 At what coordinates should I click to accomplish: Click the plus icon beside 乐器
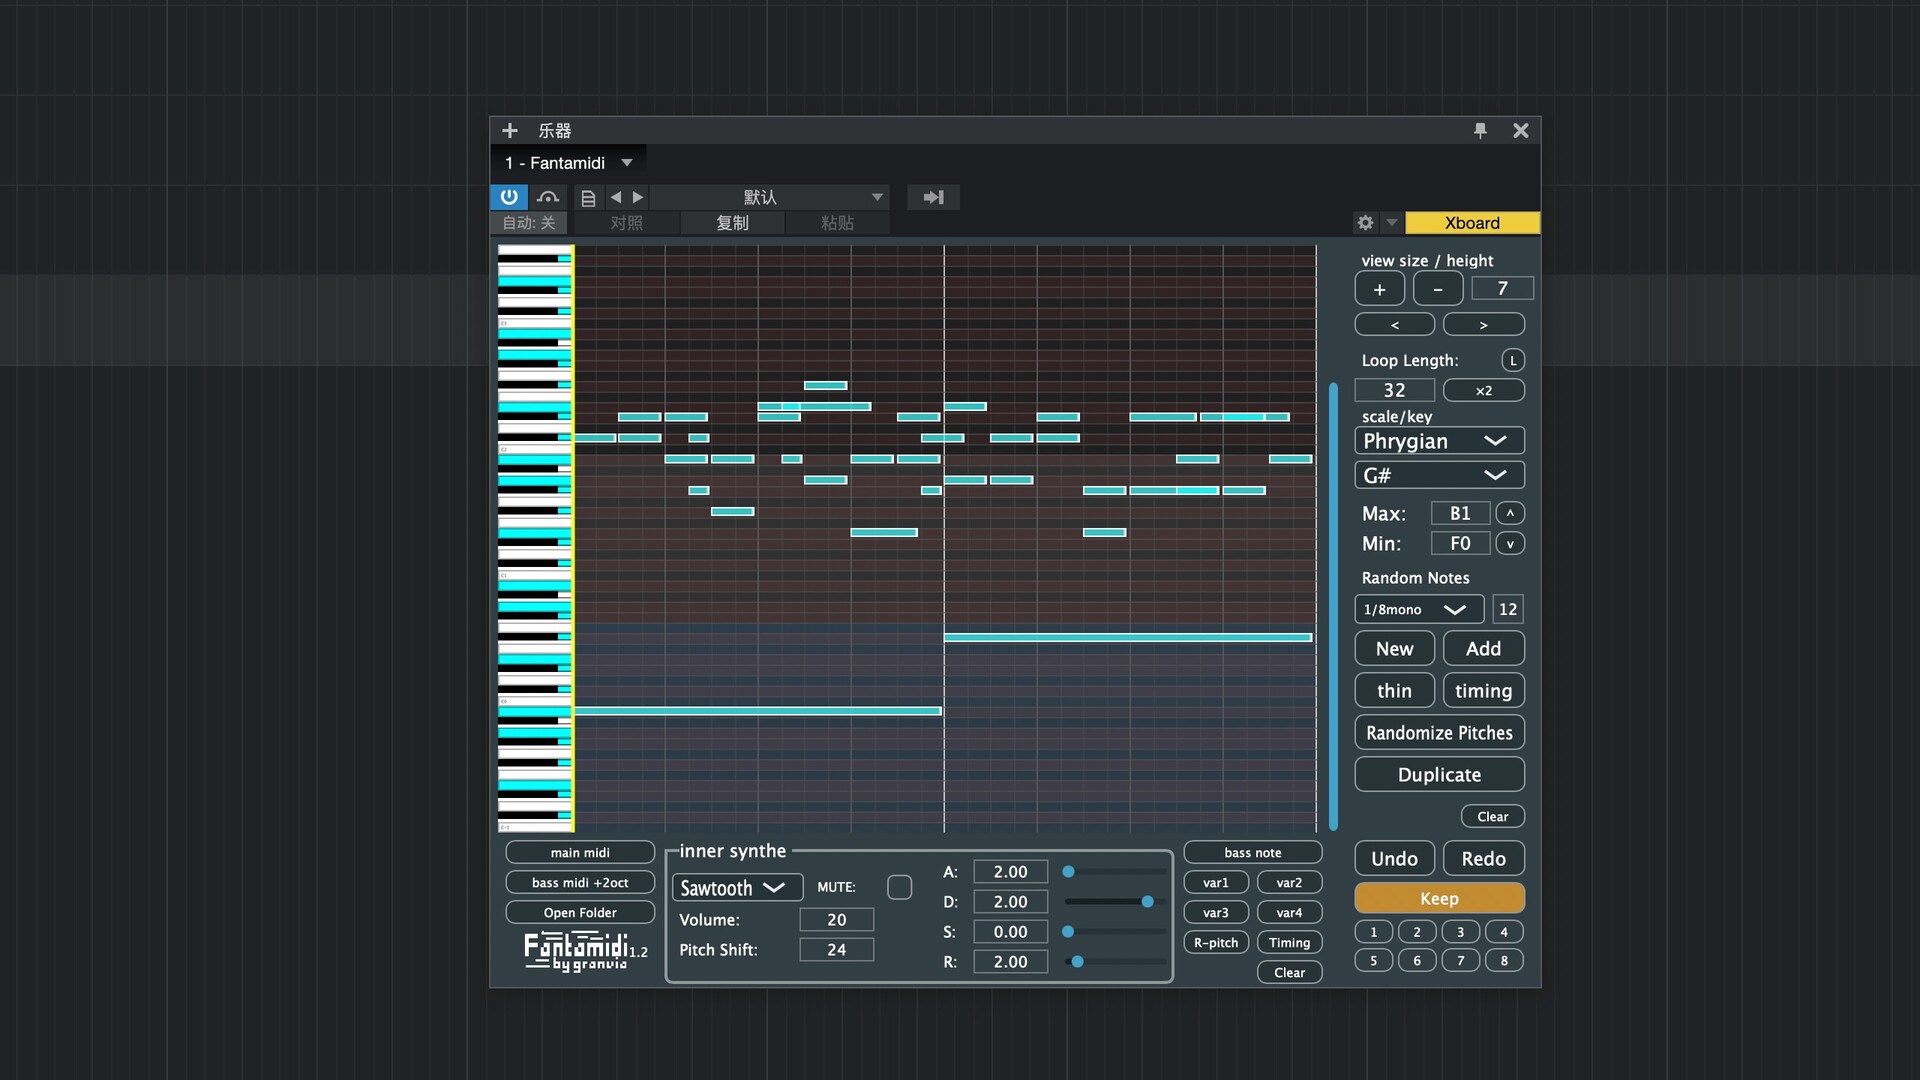(x=509, y=131)
